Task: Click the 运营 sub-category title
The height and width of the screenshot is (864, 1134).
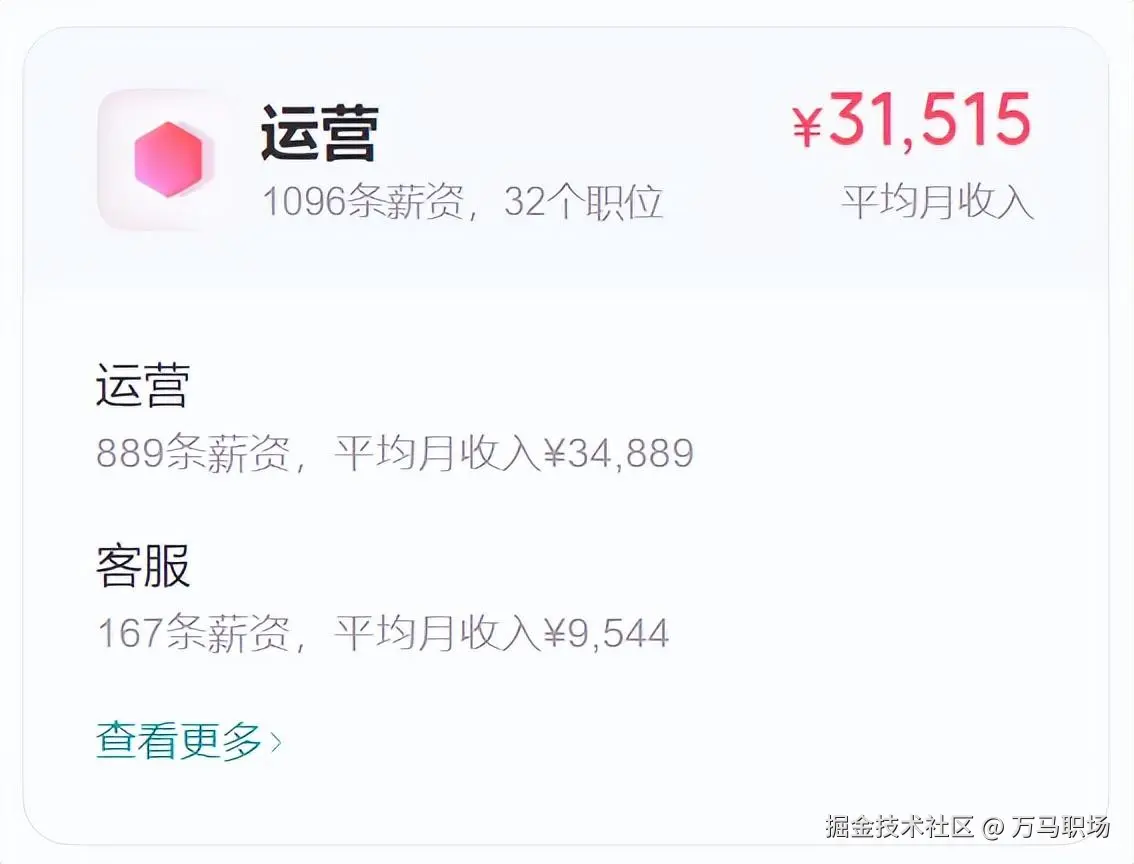Action: (143, 387)
